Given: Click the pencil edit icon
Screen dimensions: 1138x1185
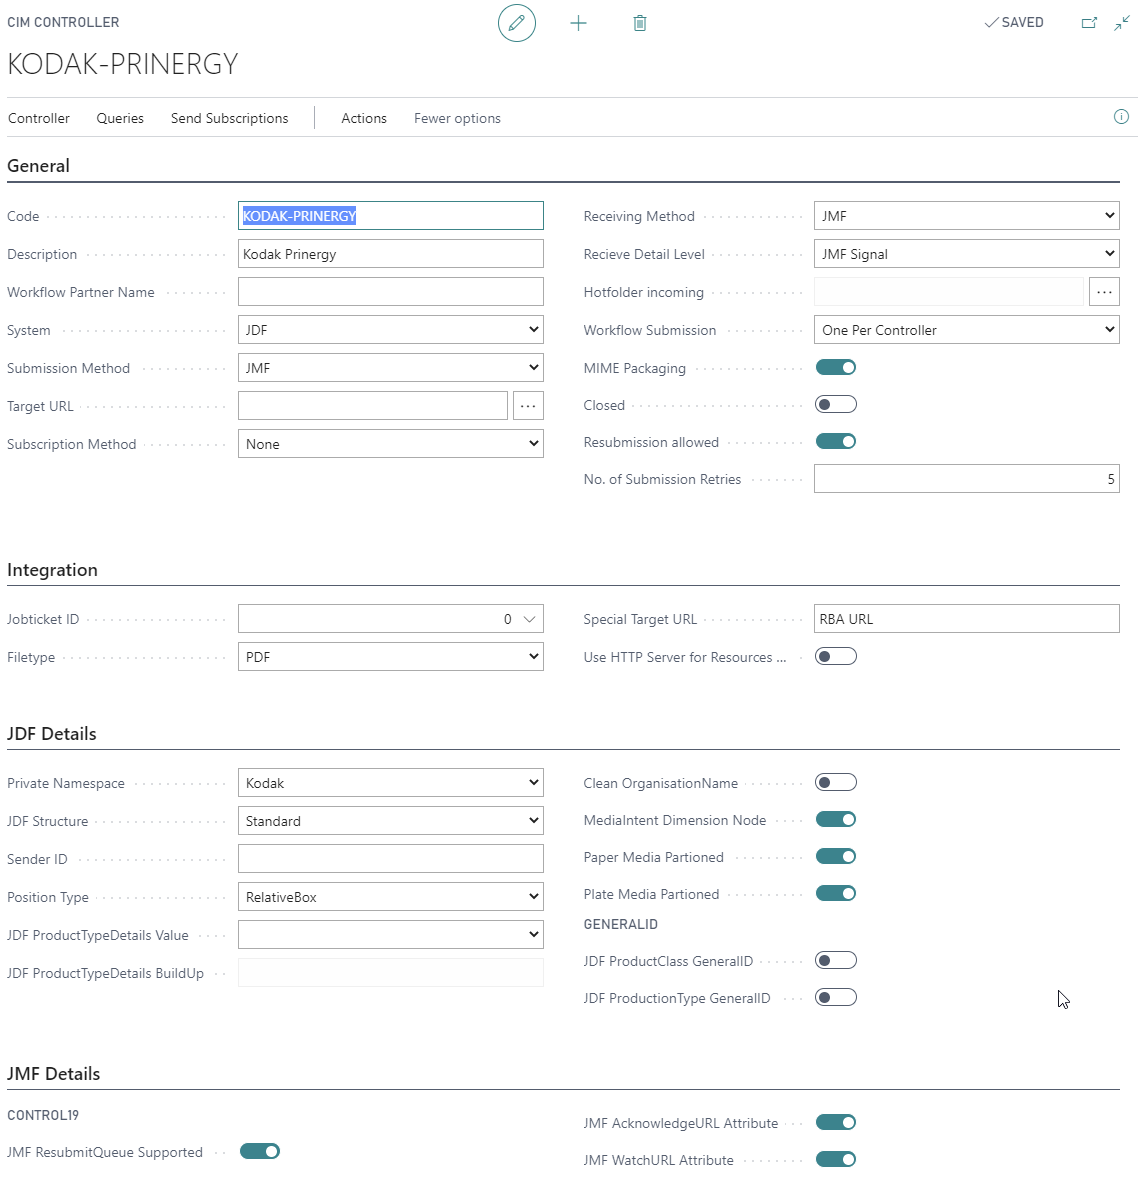Looking at the screenshot, I should [x=517, y=23].
